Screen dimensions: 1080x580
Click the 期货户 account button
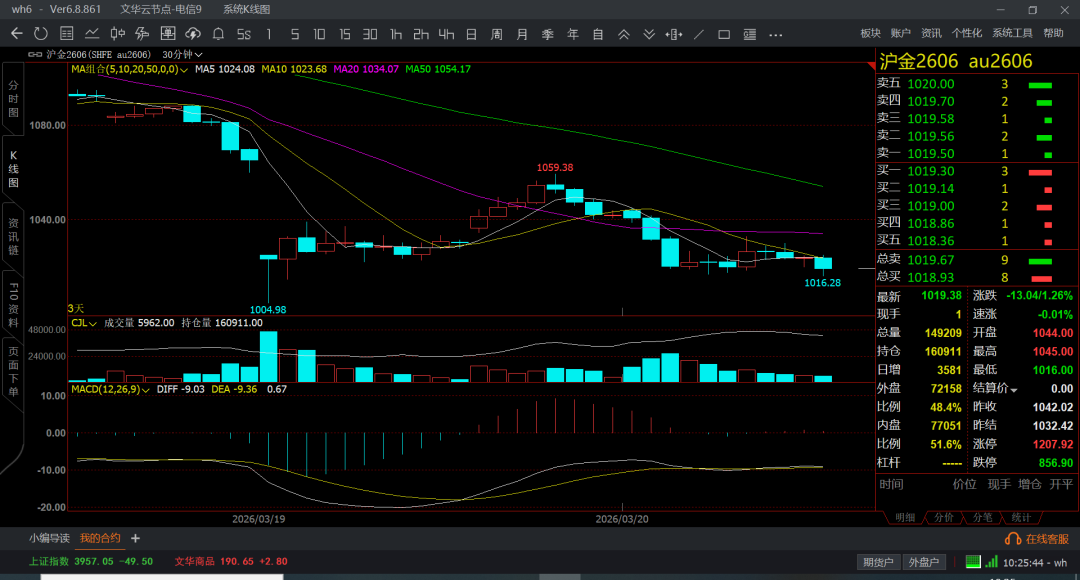[877, 563]
